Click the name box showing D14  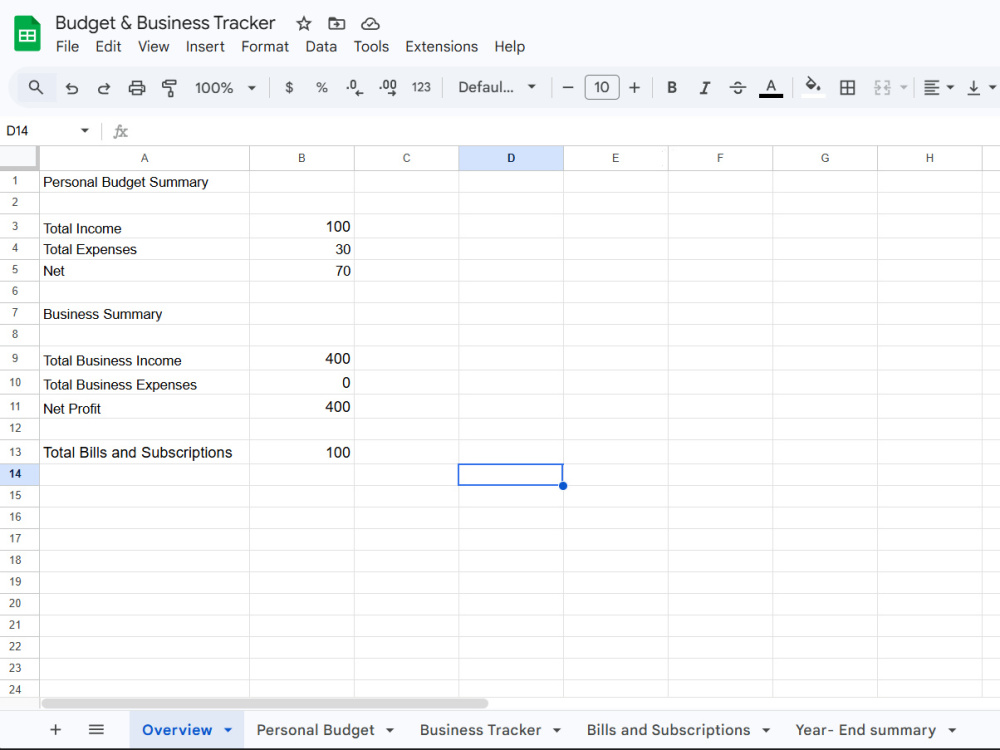tap(40, 131)
